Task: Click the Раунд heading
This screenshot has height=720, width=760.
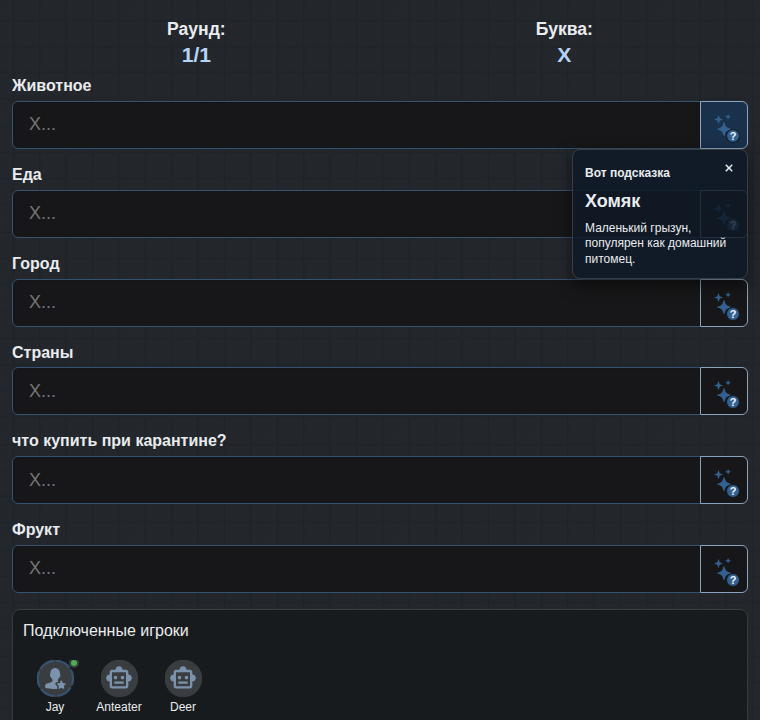Action: point(196,29)
